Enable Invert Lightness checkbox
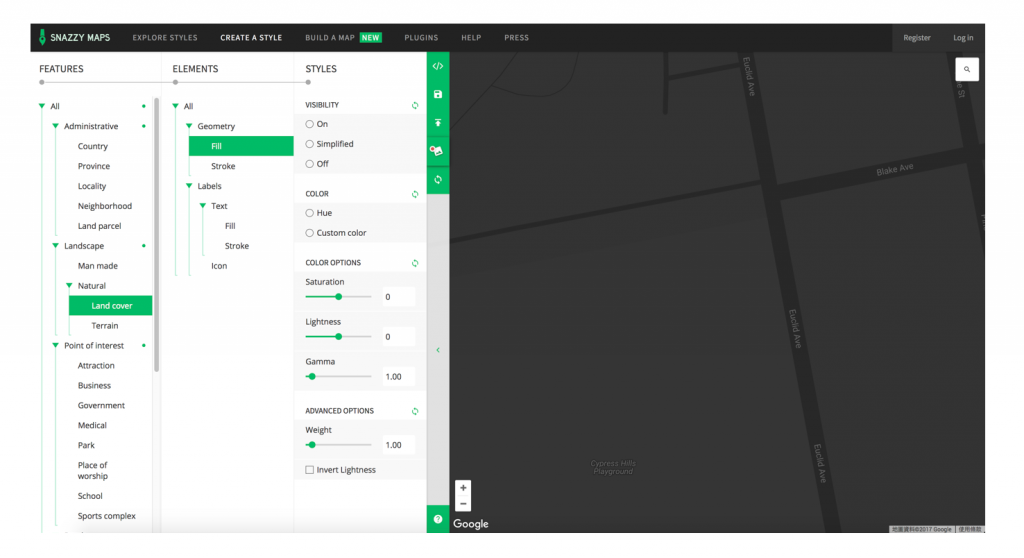1024x558 pixels. click(x=310, y=470)
